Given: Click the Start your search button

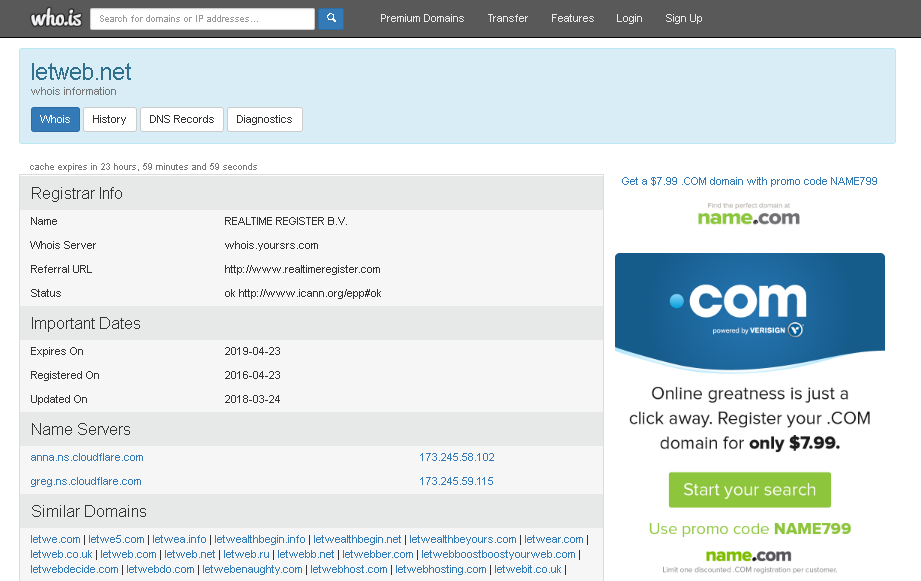Looking at the screenshot, I should coord(749,489).
